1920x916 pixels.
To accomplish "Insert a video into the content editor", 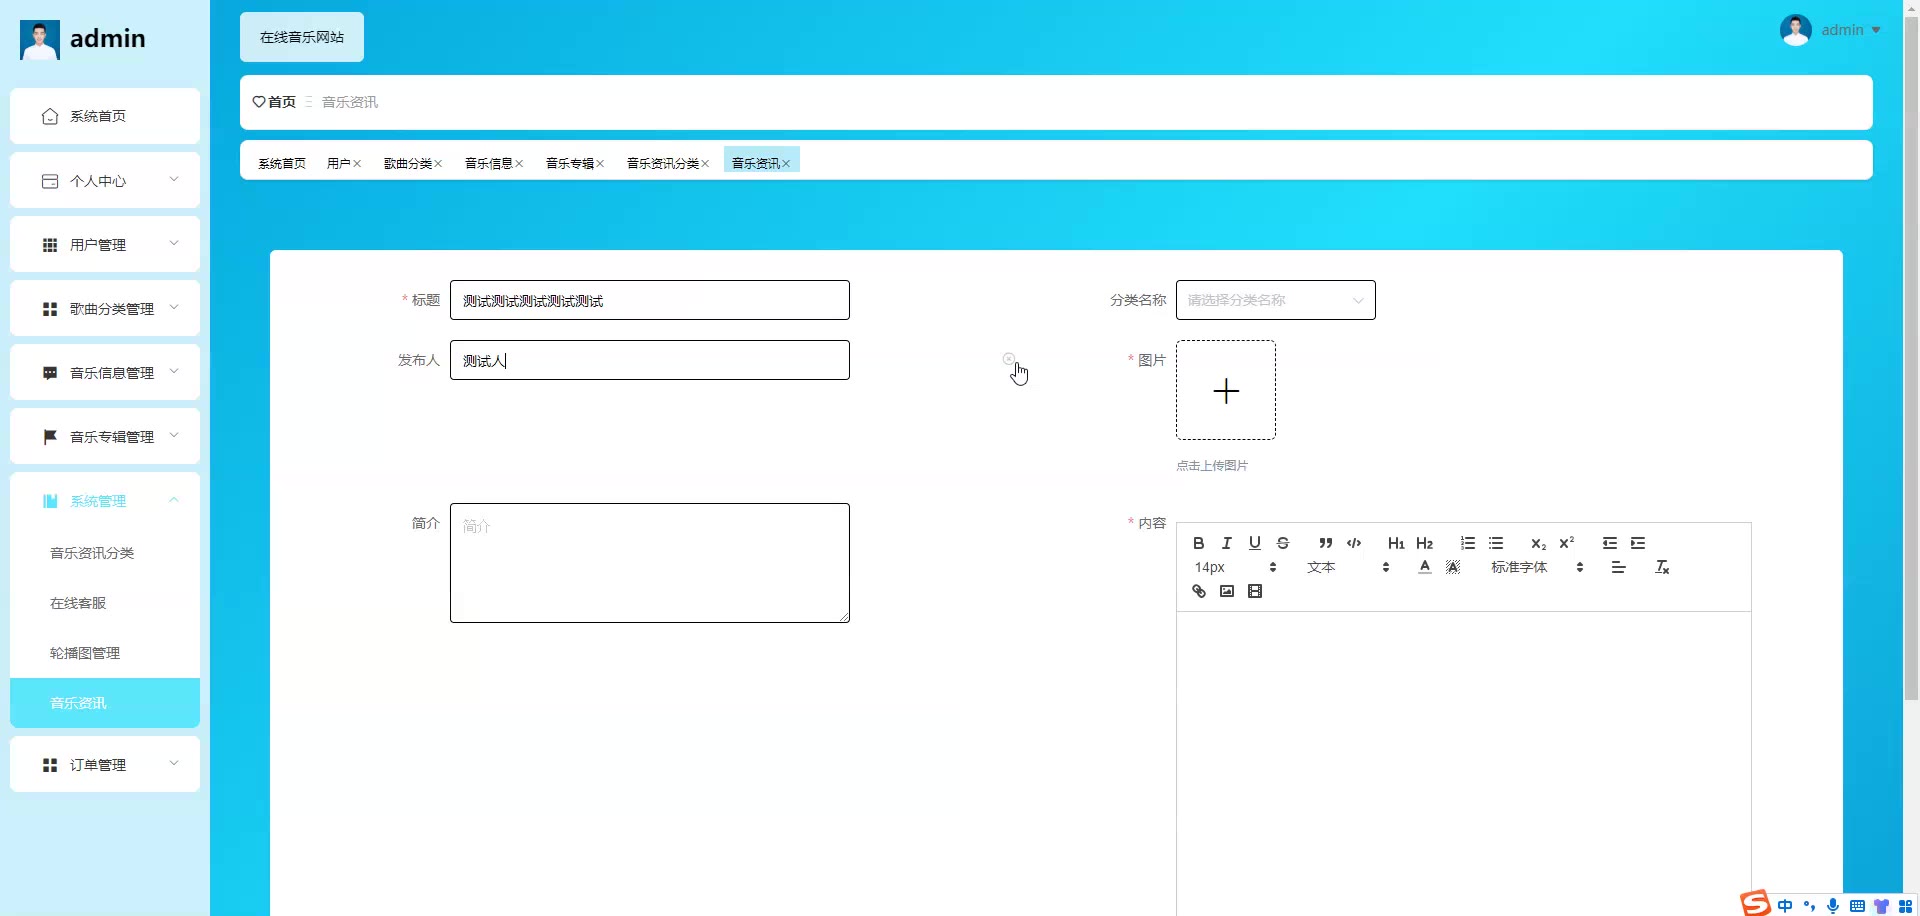I will [x=1254, y=591].
